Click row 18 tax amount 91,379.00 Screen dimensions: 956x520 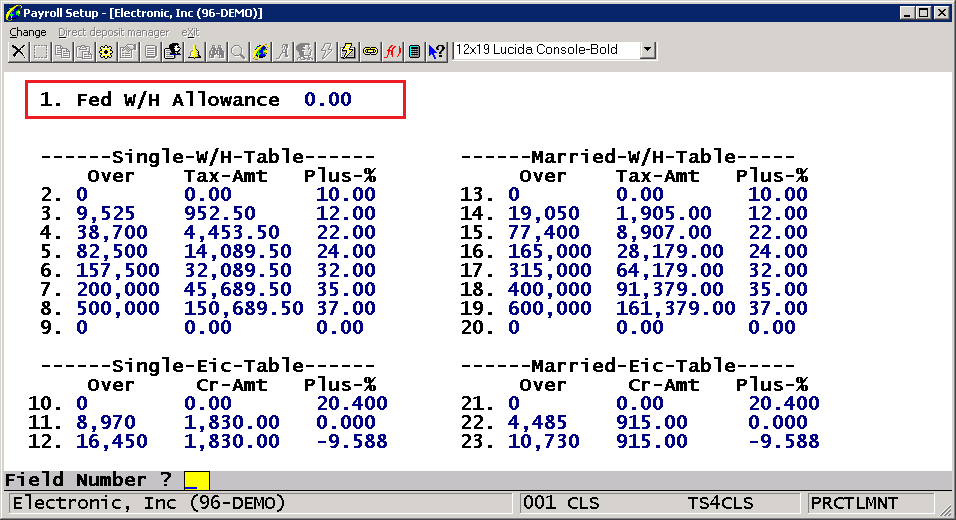(669, 289)
